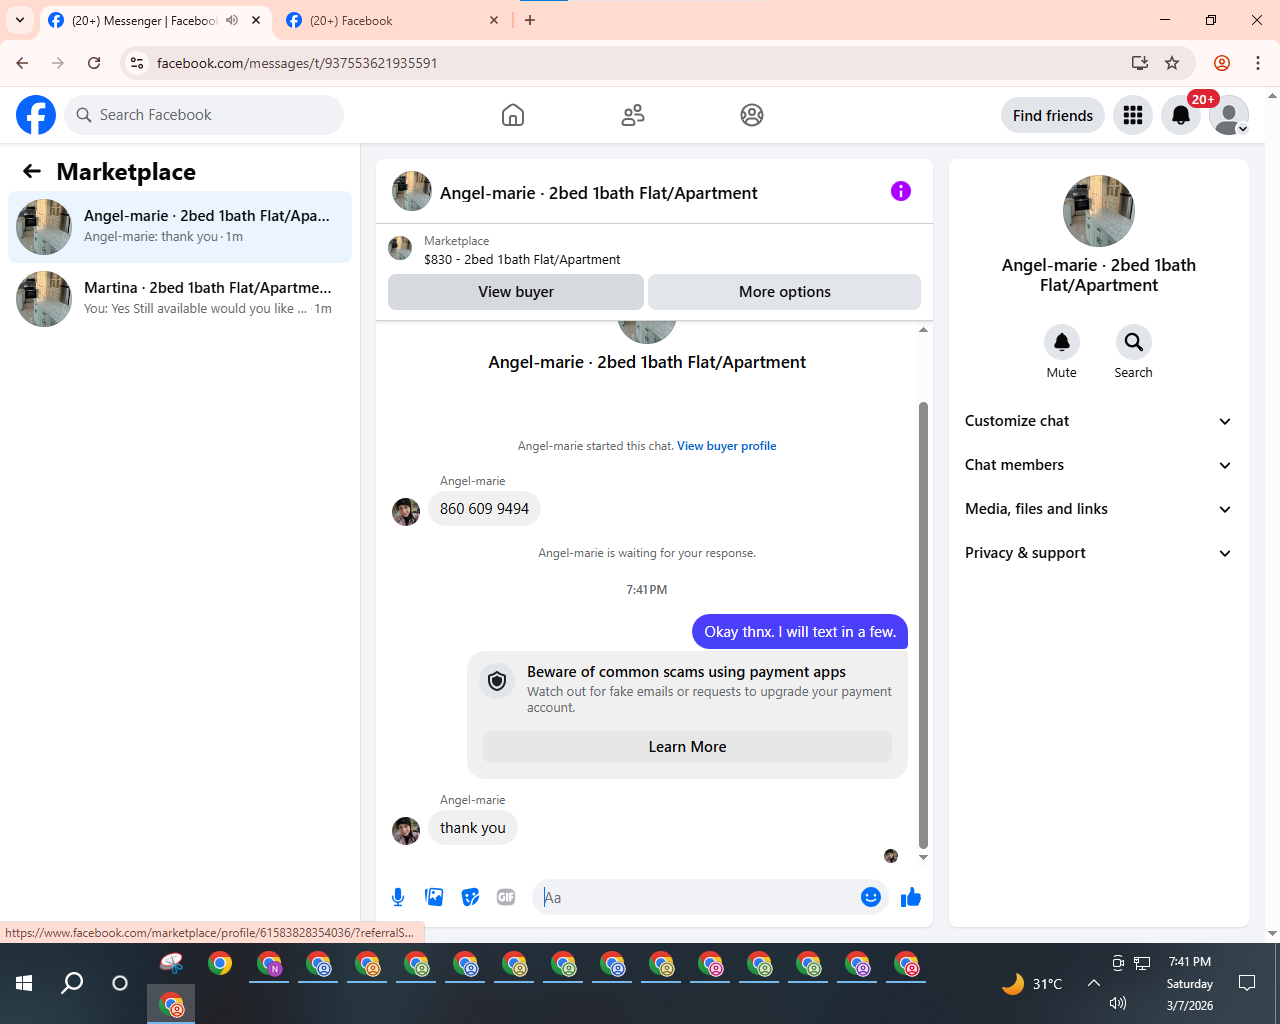
Task: Choose a GIF icon in composer
Action: pyautogui.click(x=506, y=897)
